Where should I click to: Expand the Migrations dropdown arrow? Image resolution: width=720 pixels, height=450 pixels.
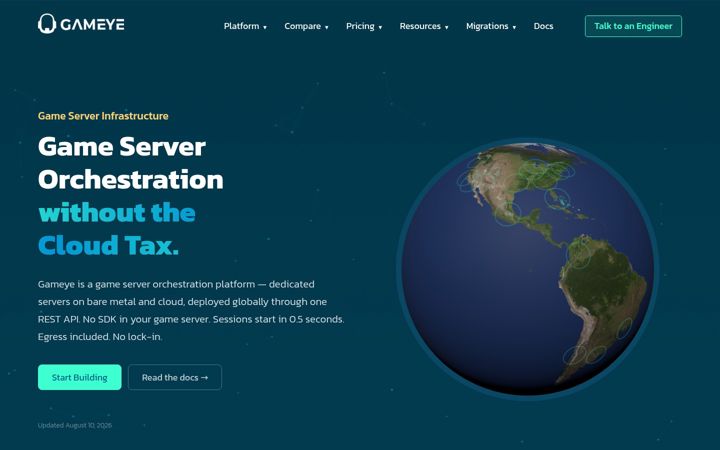(x=514, y=28)
